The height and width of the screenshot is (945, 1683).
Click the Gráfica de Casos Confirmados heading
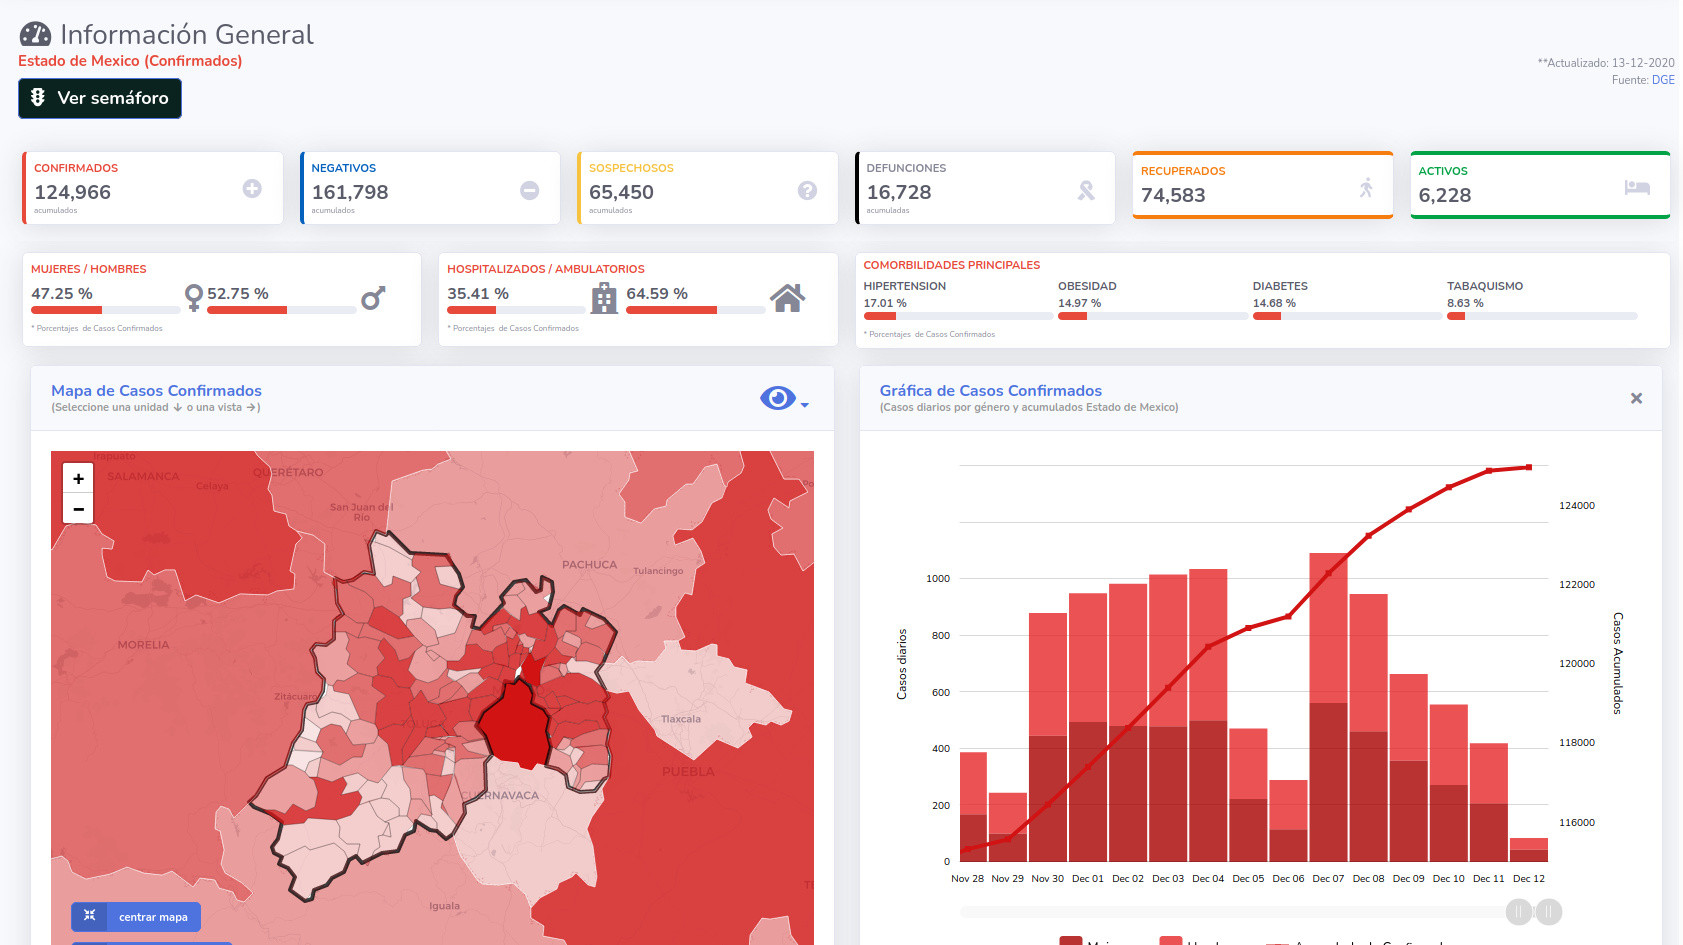(991, 391)
